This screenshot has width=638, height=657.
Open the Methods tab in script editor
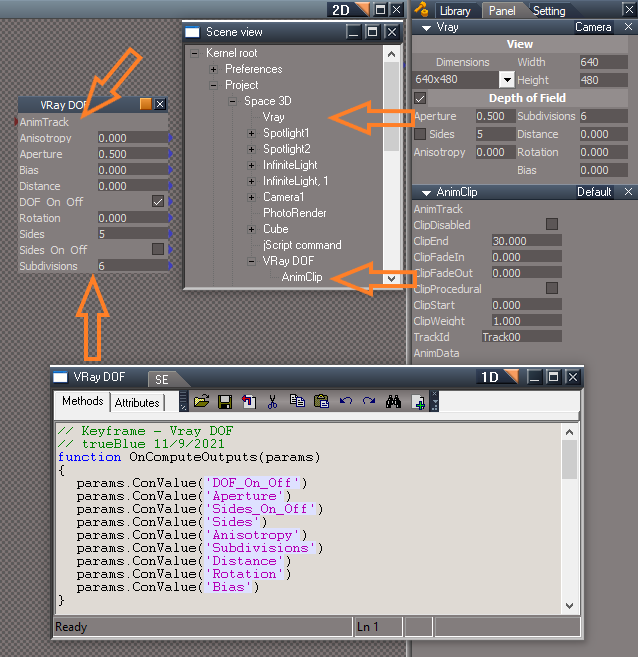83,401
